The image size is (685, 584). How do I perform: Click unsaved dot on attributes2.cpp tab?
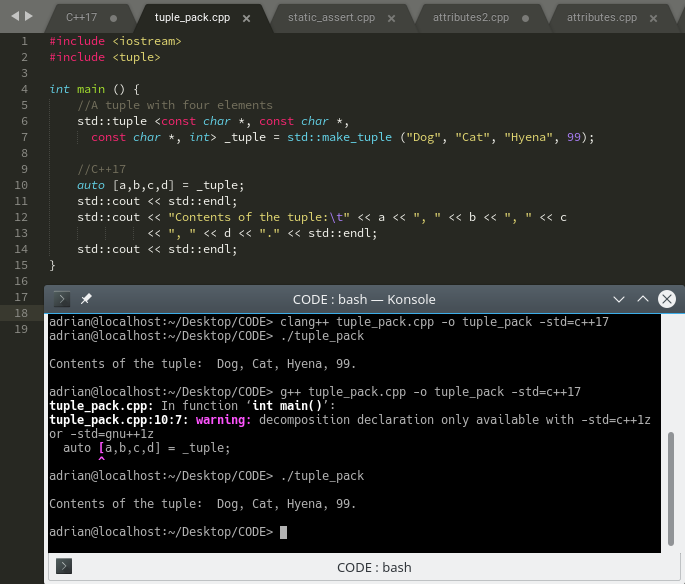point(526,18)
